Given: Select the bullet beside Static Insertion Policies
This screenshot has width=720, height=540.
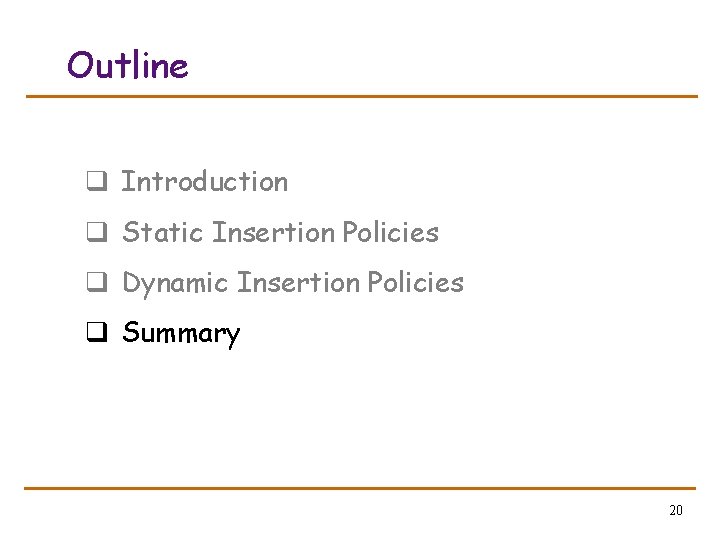Looking at the screenshot, I should (95, 234).
